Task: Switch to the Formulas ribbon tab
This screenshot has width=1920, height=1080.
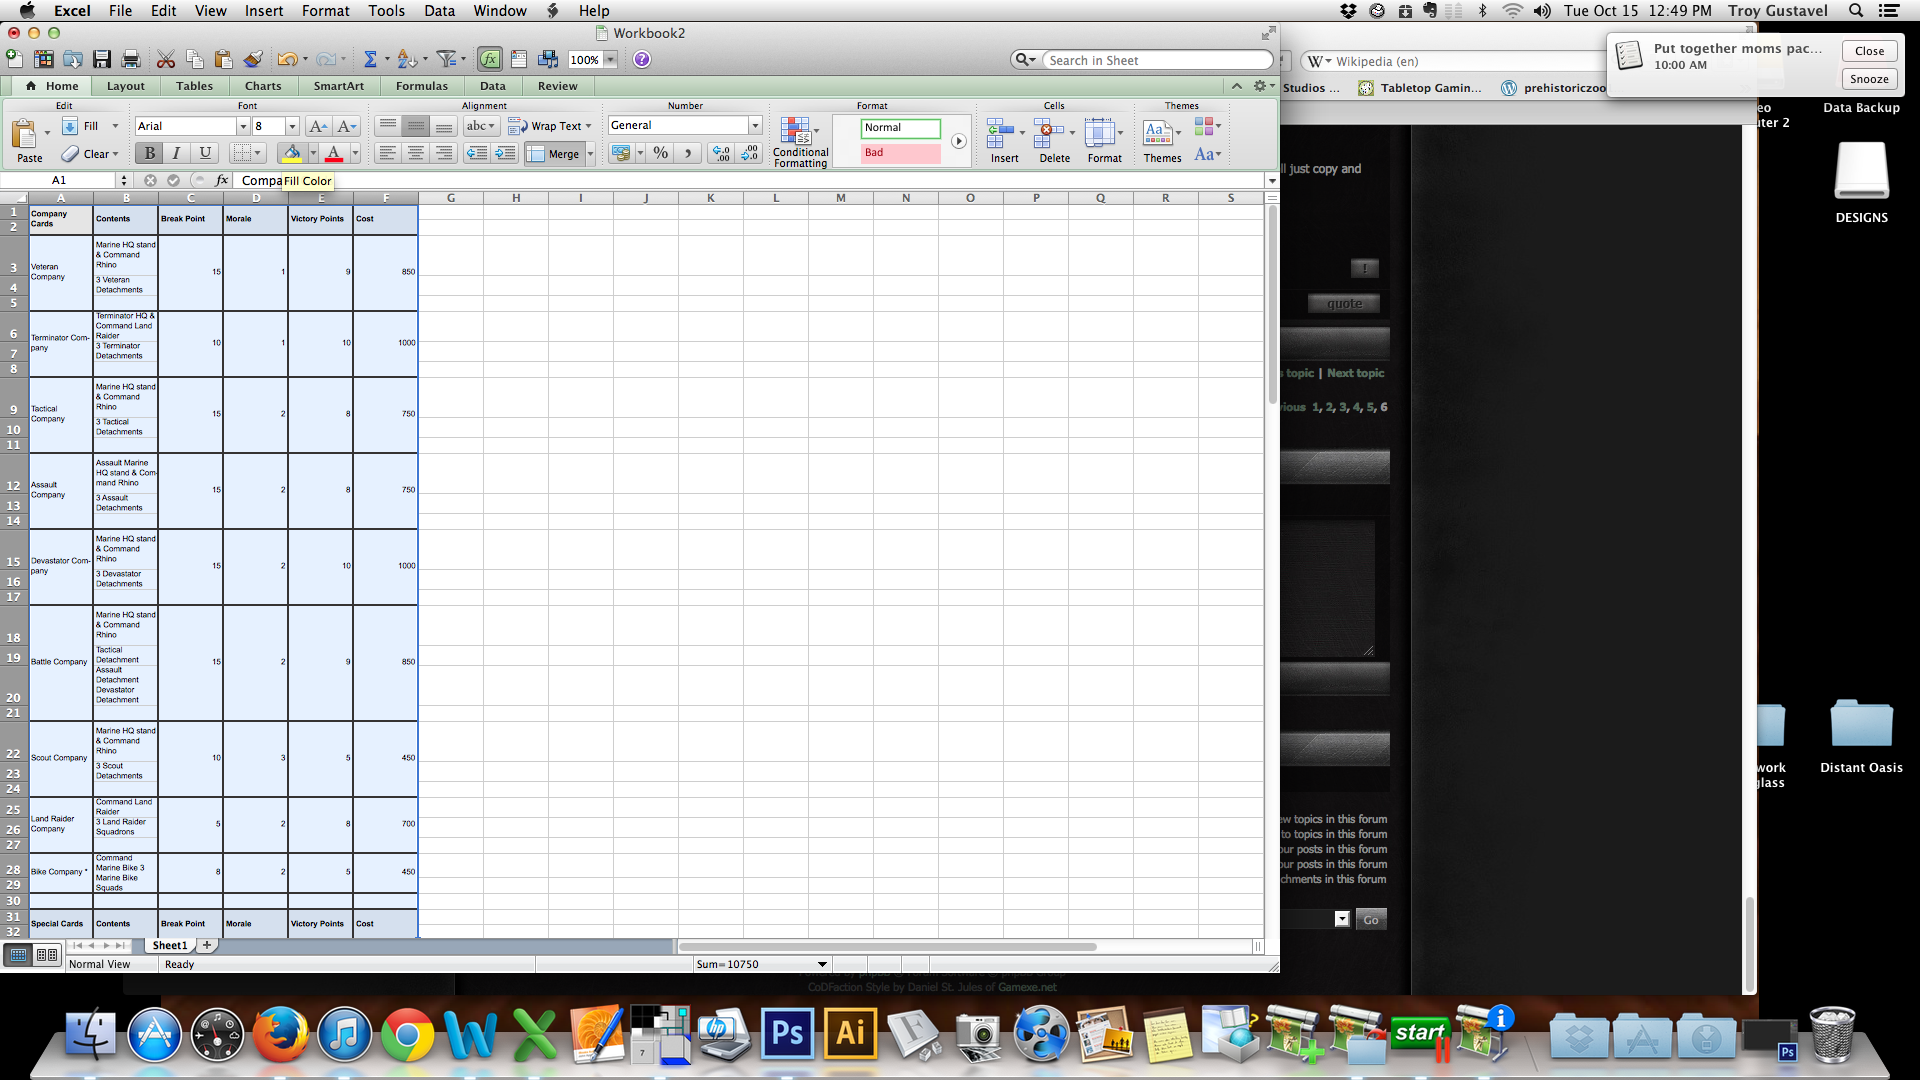Action: point(421,86)
